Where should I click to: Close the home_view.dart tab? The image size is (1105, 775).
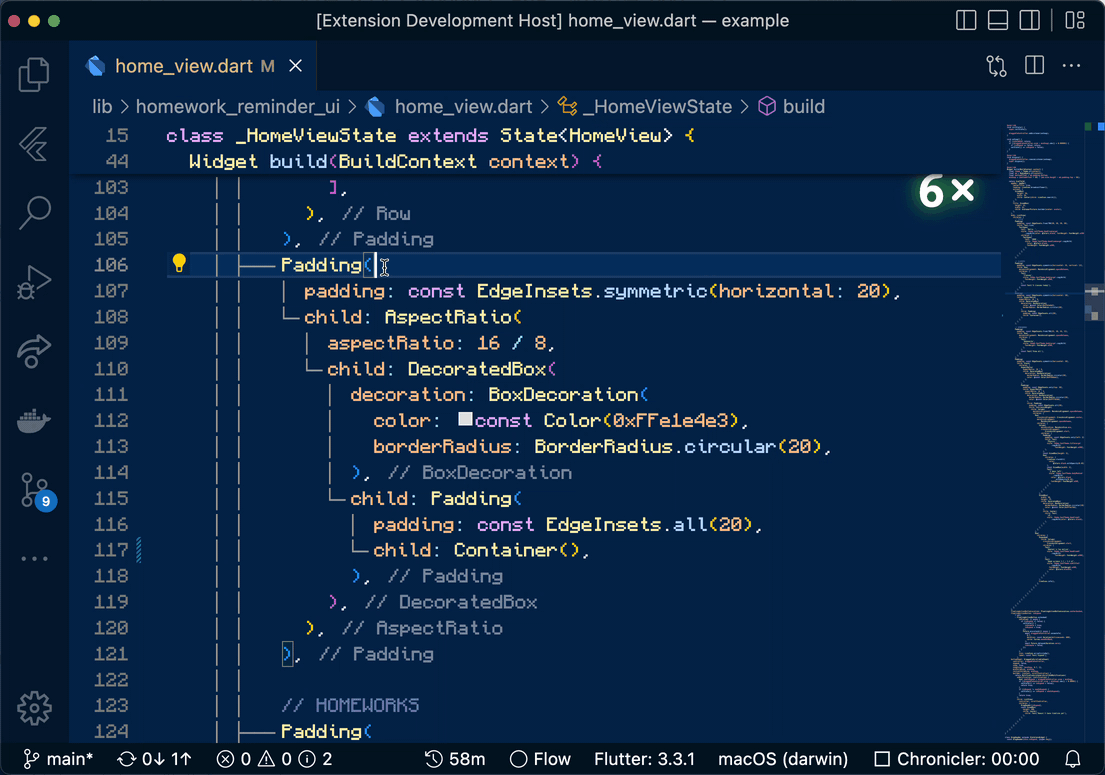pos(296,66)
